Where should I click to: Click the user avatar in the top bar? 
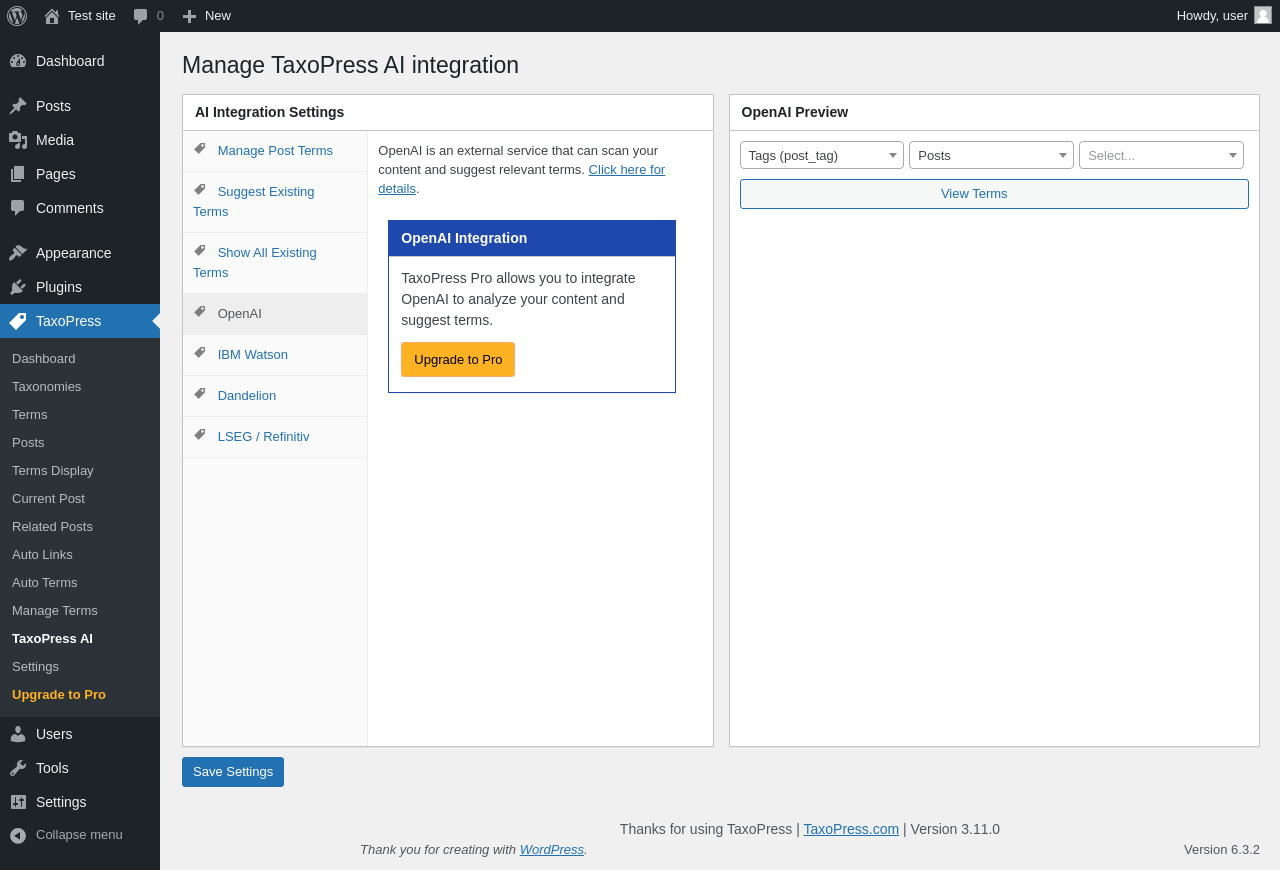(1263, 15)
